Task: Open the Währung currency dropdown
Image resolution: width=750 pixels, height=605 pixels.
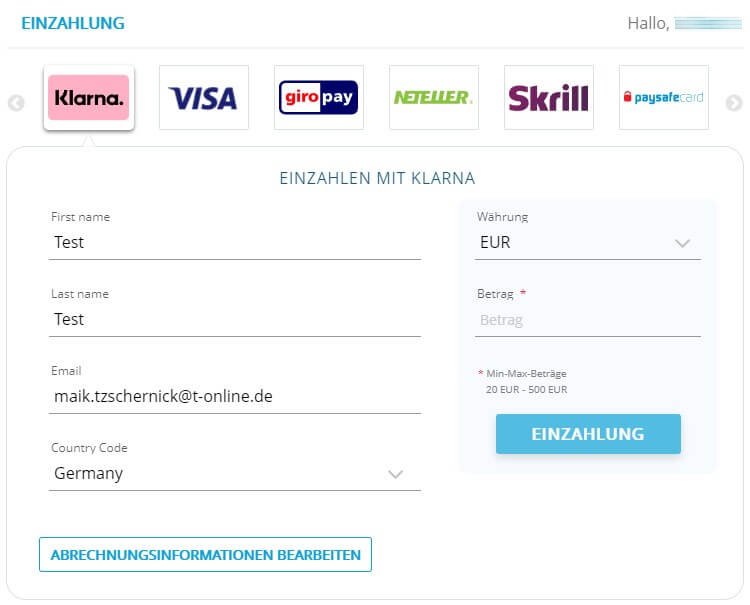Action: pyautogui.click(x=588, y=242)
